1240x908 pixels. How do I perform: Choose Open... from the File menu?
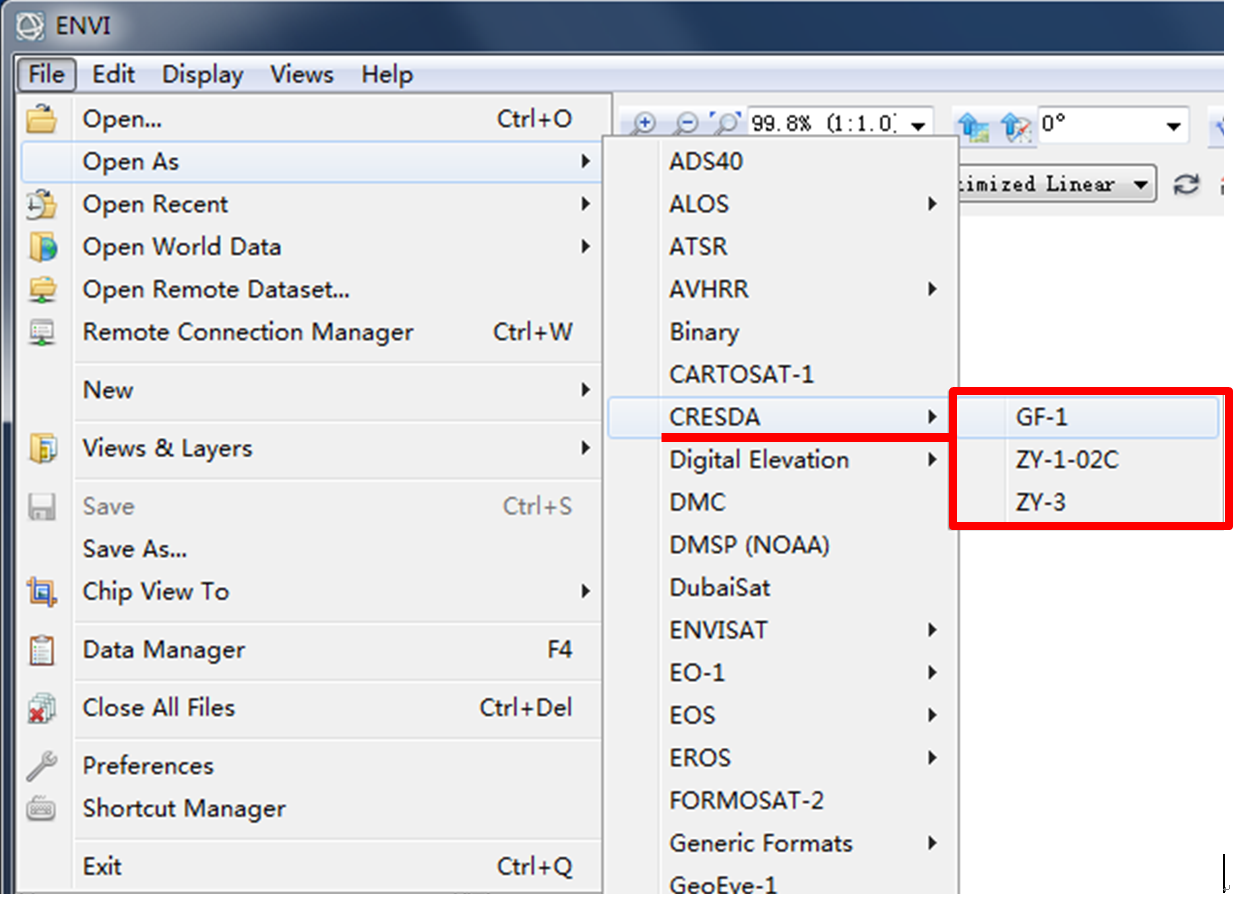pyautogui.click(x=311, y=119)
